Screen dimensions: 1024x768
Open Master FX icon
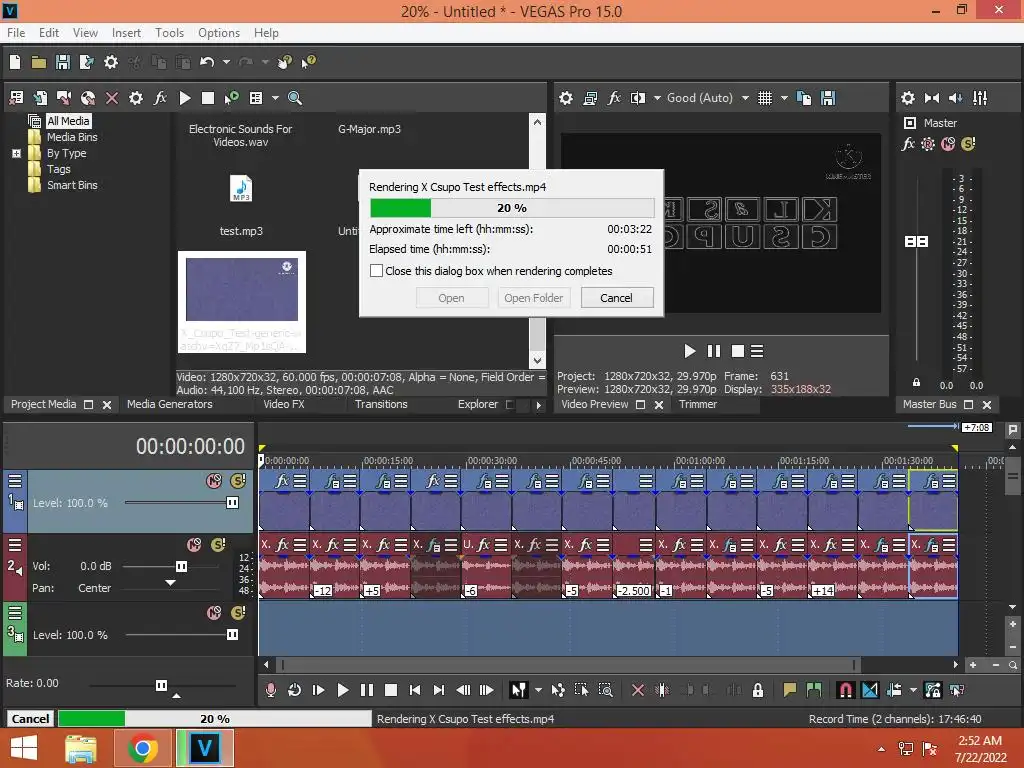pos(908,144)
